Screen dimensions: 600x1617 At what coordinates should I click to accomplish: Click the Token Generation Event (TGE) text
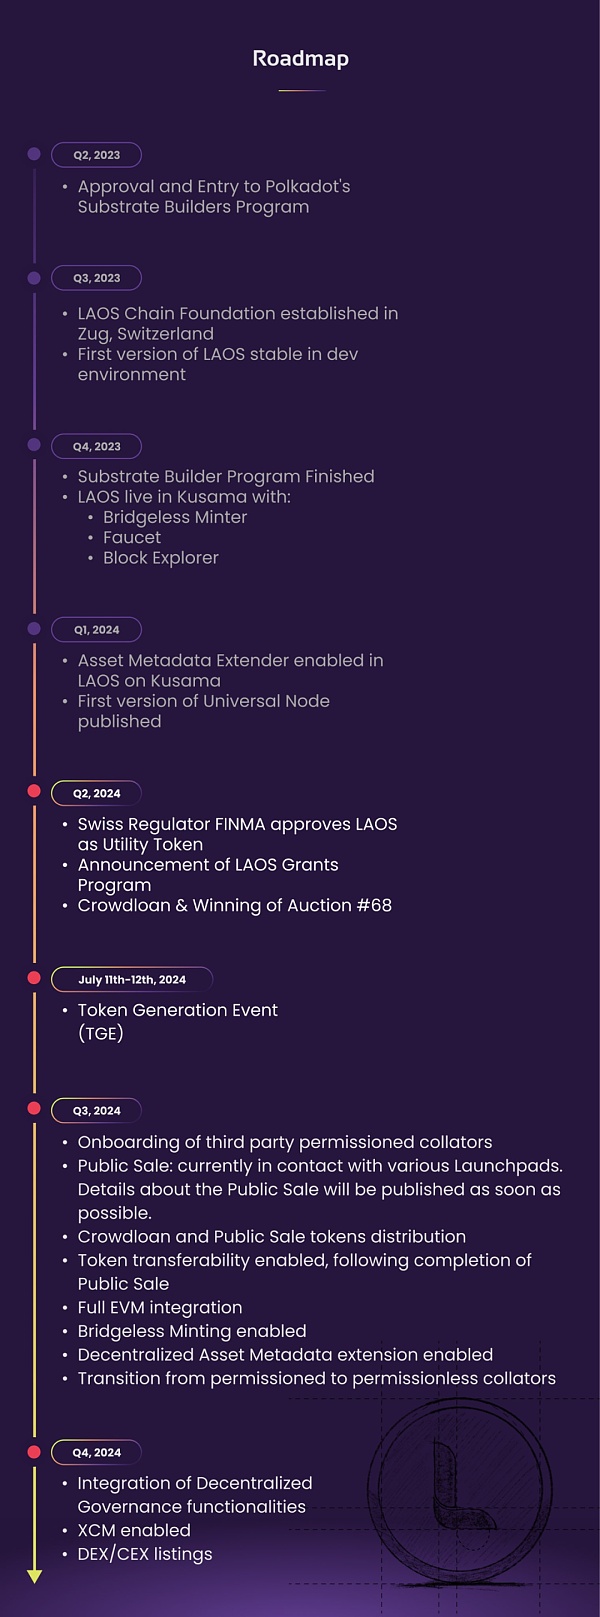177,1021
